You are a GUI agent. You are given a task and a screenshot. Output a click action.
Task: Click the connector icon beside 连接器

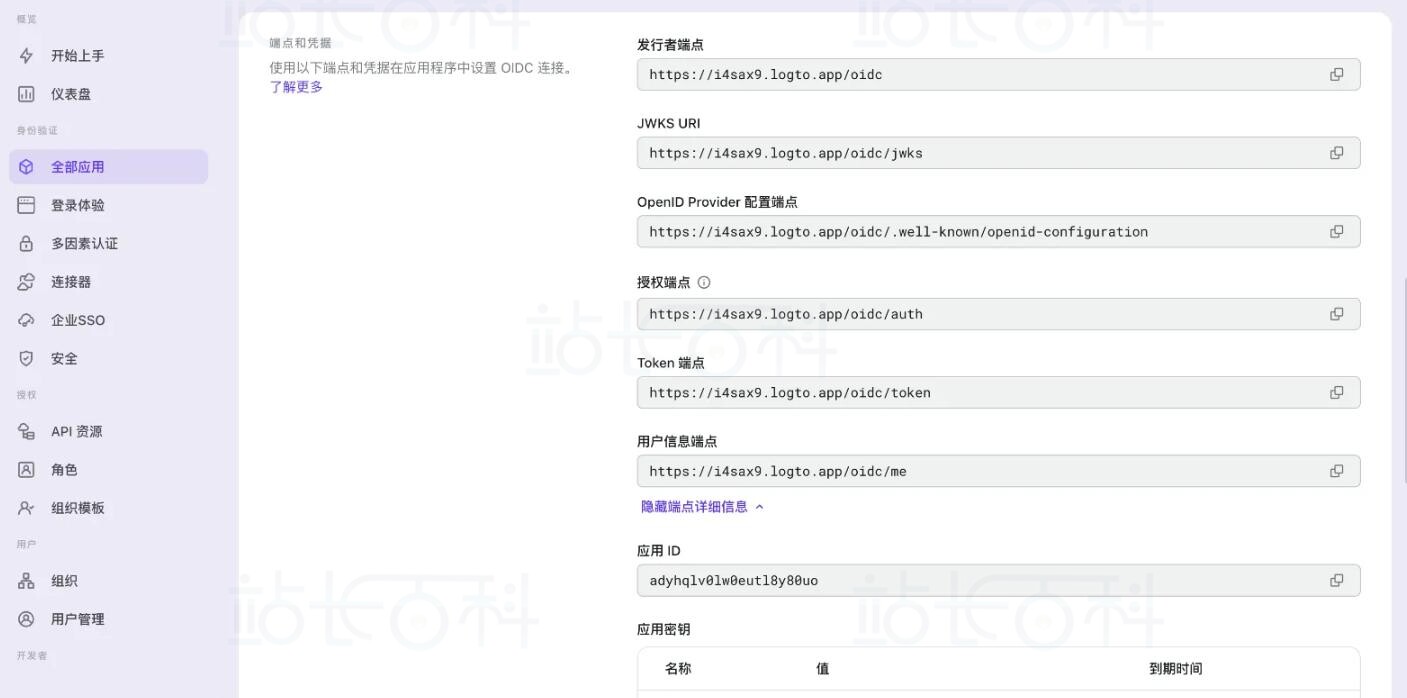(x=26, y=282)
